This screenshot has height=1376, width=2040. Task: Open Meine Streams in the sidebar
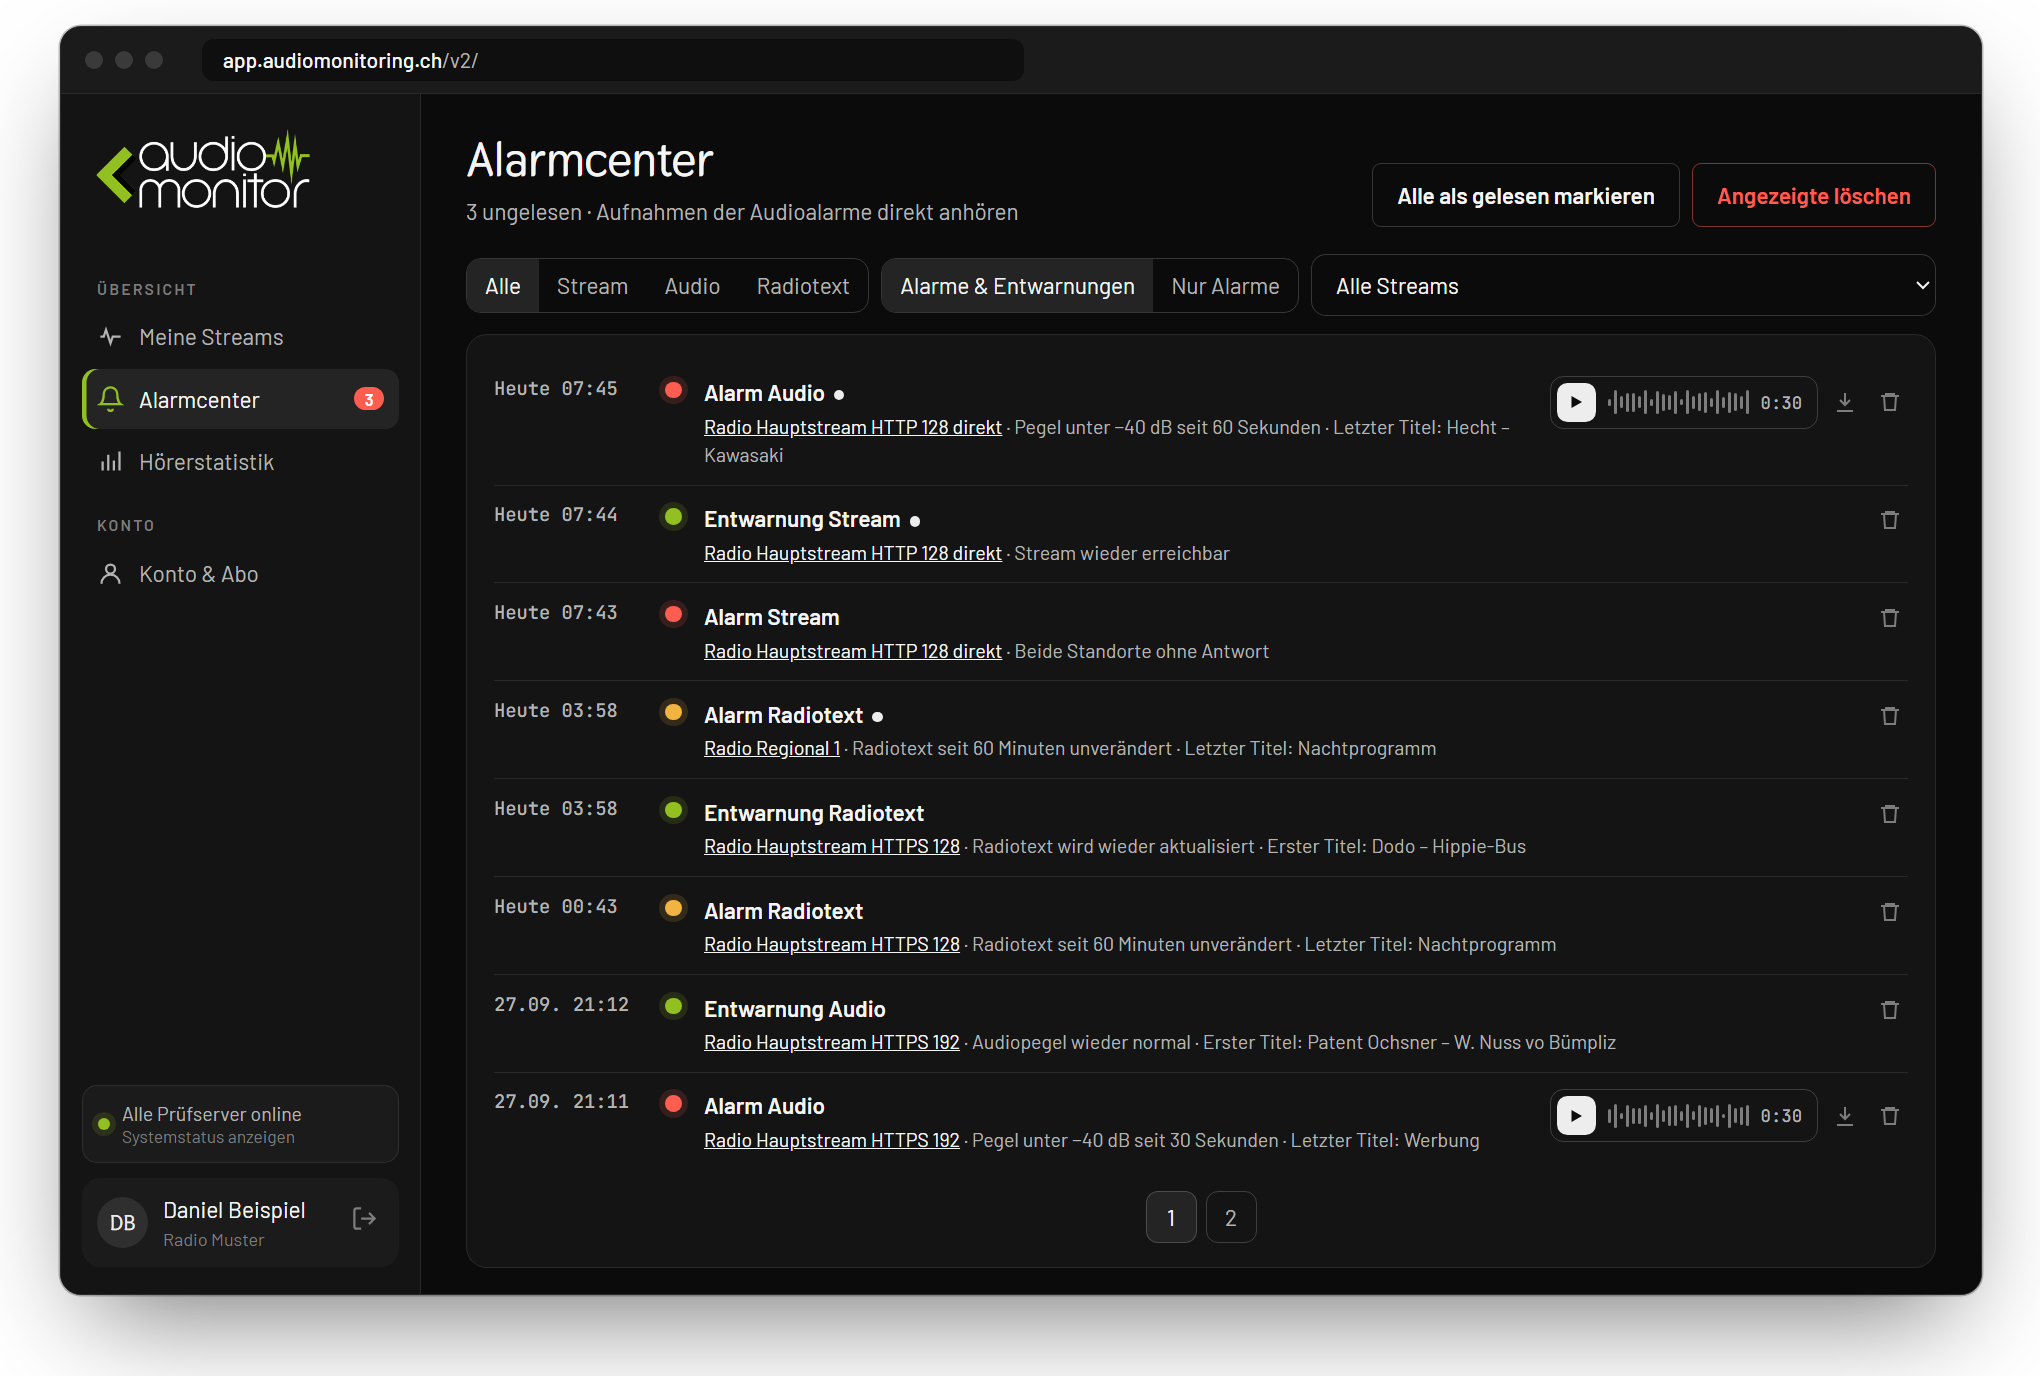pos(240,338)
